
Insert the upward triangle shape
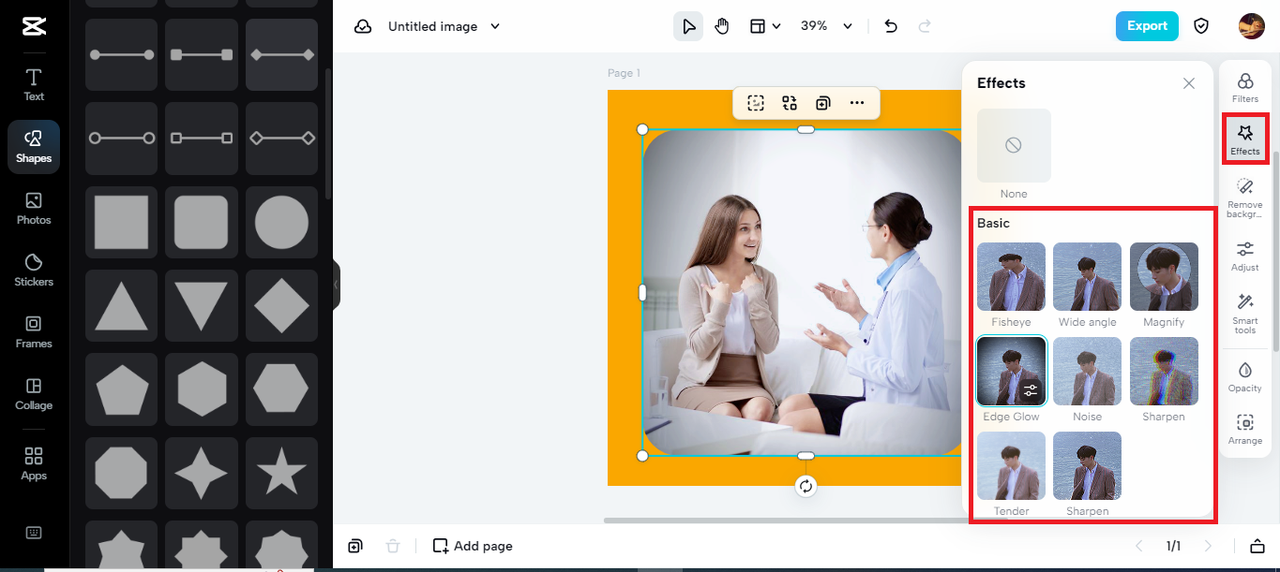(x=121, y=306)
